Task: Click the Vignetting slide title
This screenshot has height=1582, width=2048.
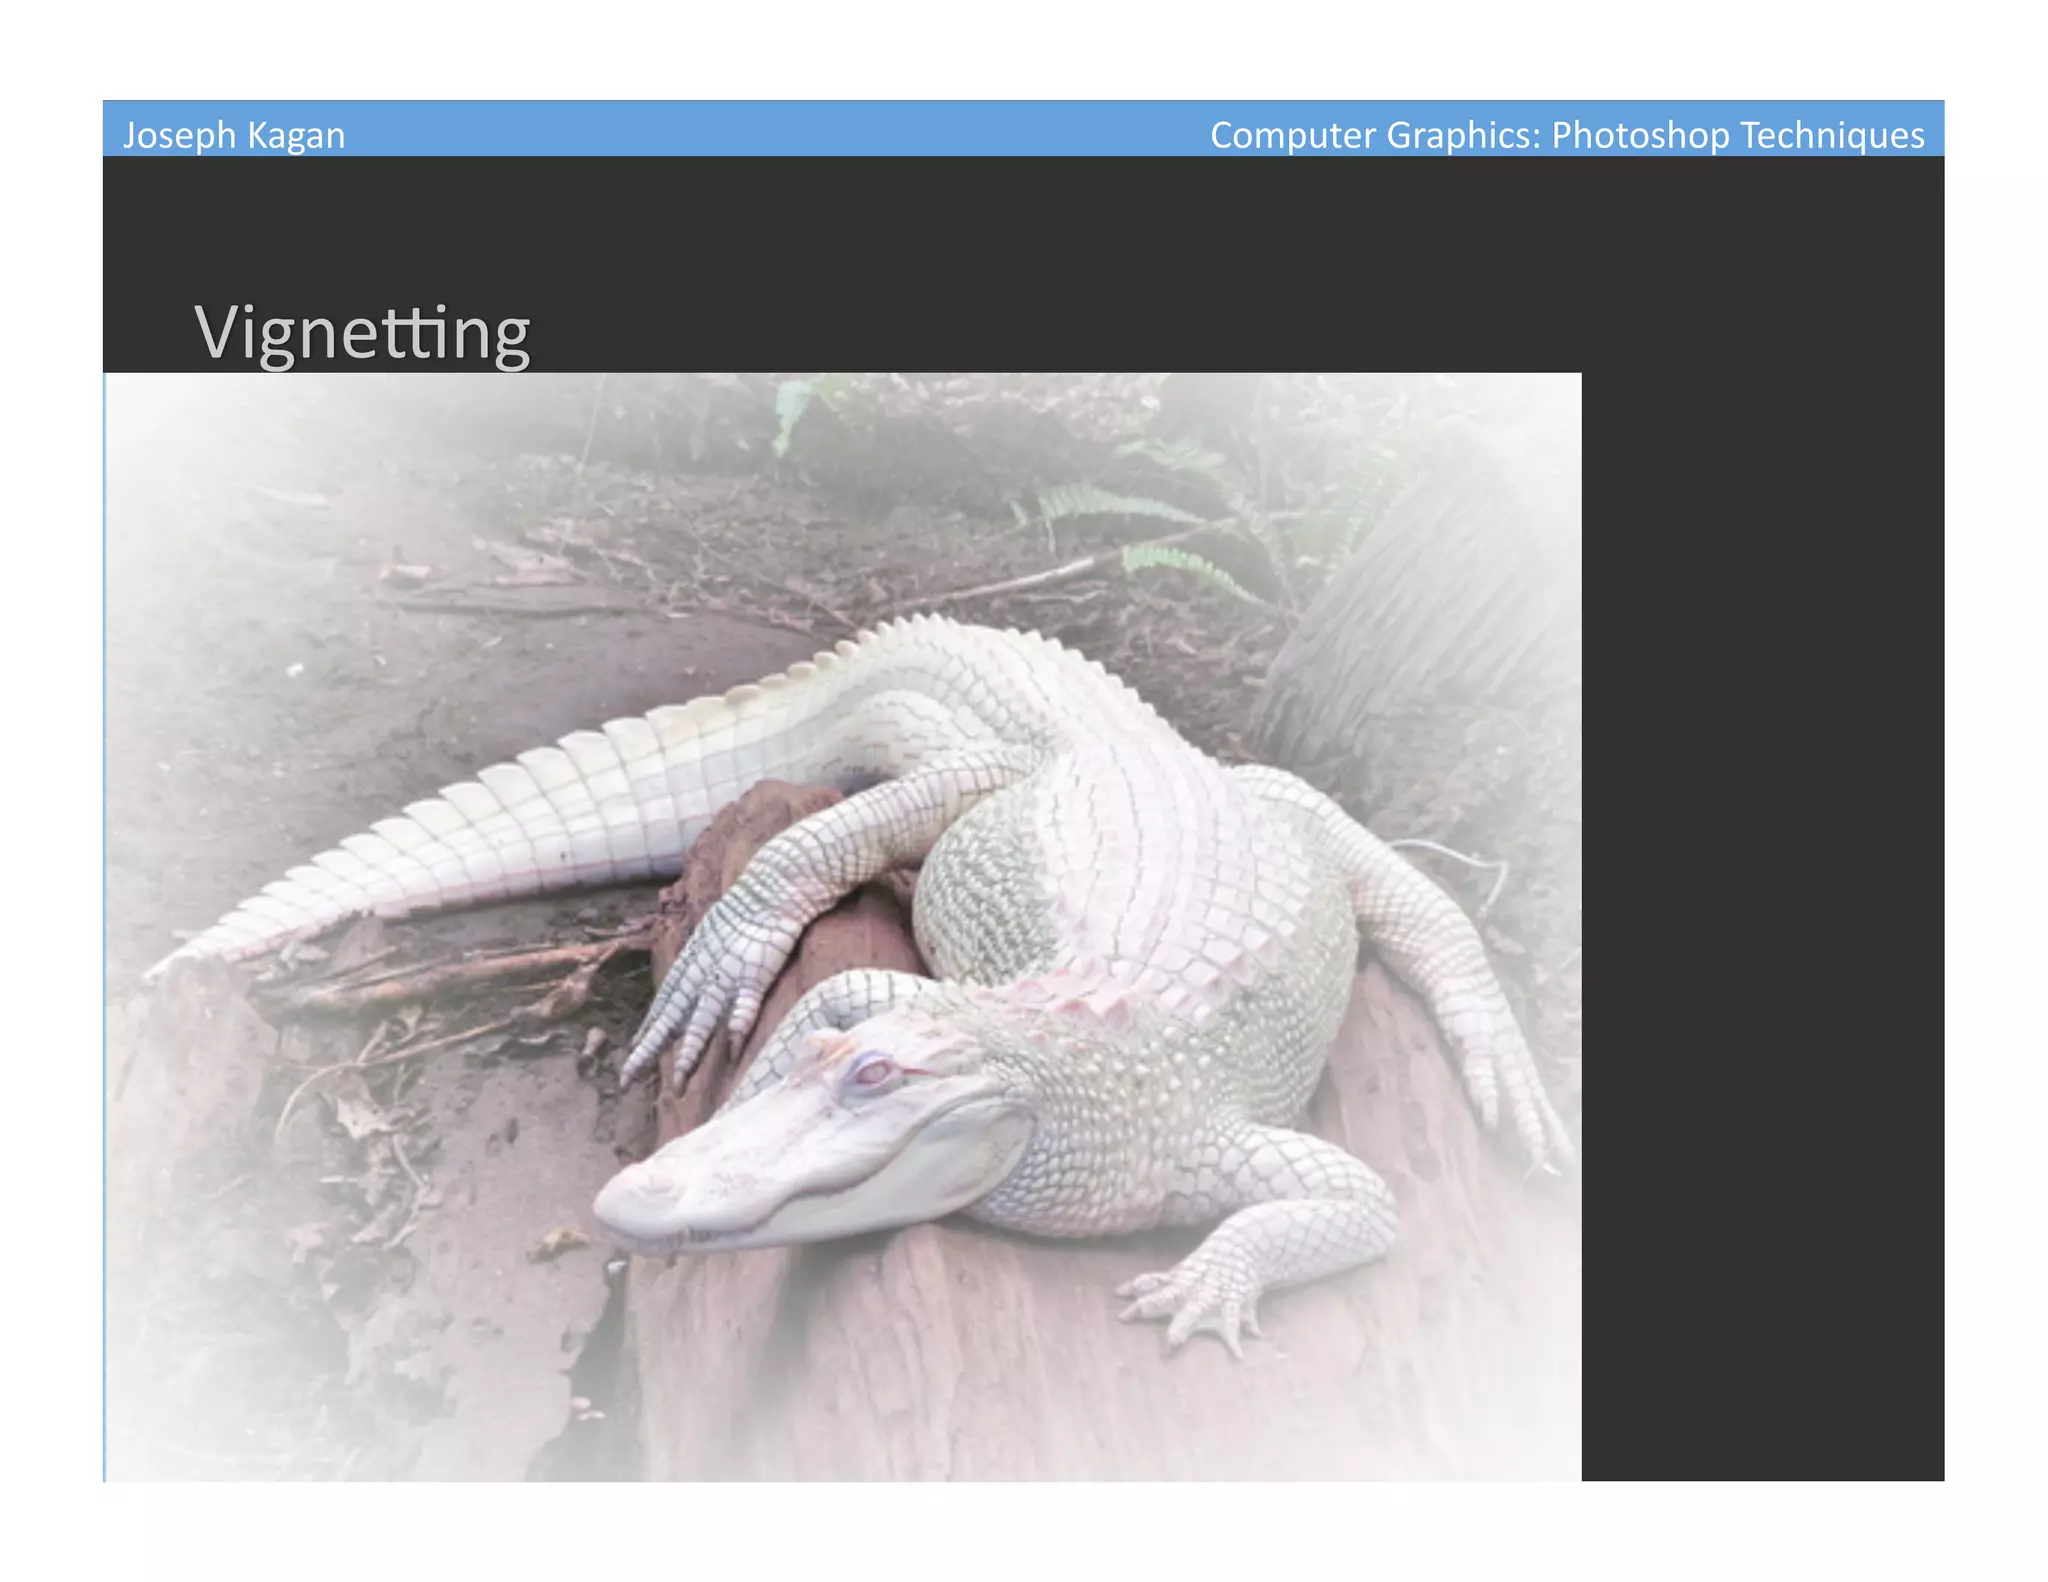Action: tap(362, 333)
